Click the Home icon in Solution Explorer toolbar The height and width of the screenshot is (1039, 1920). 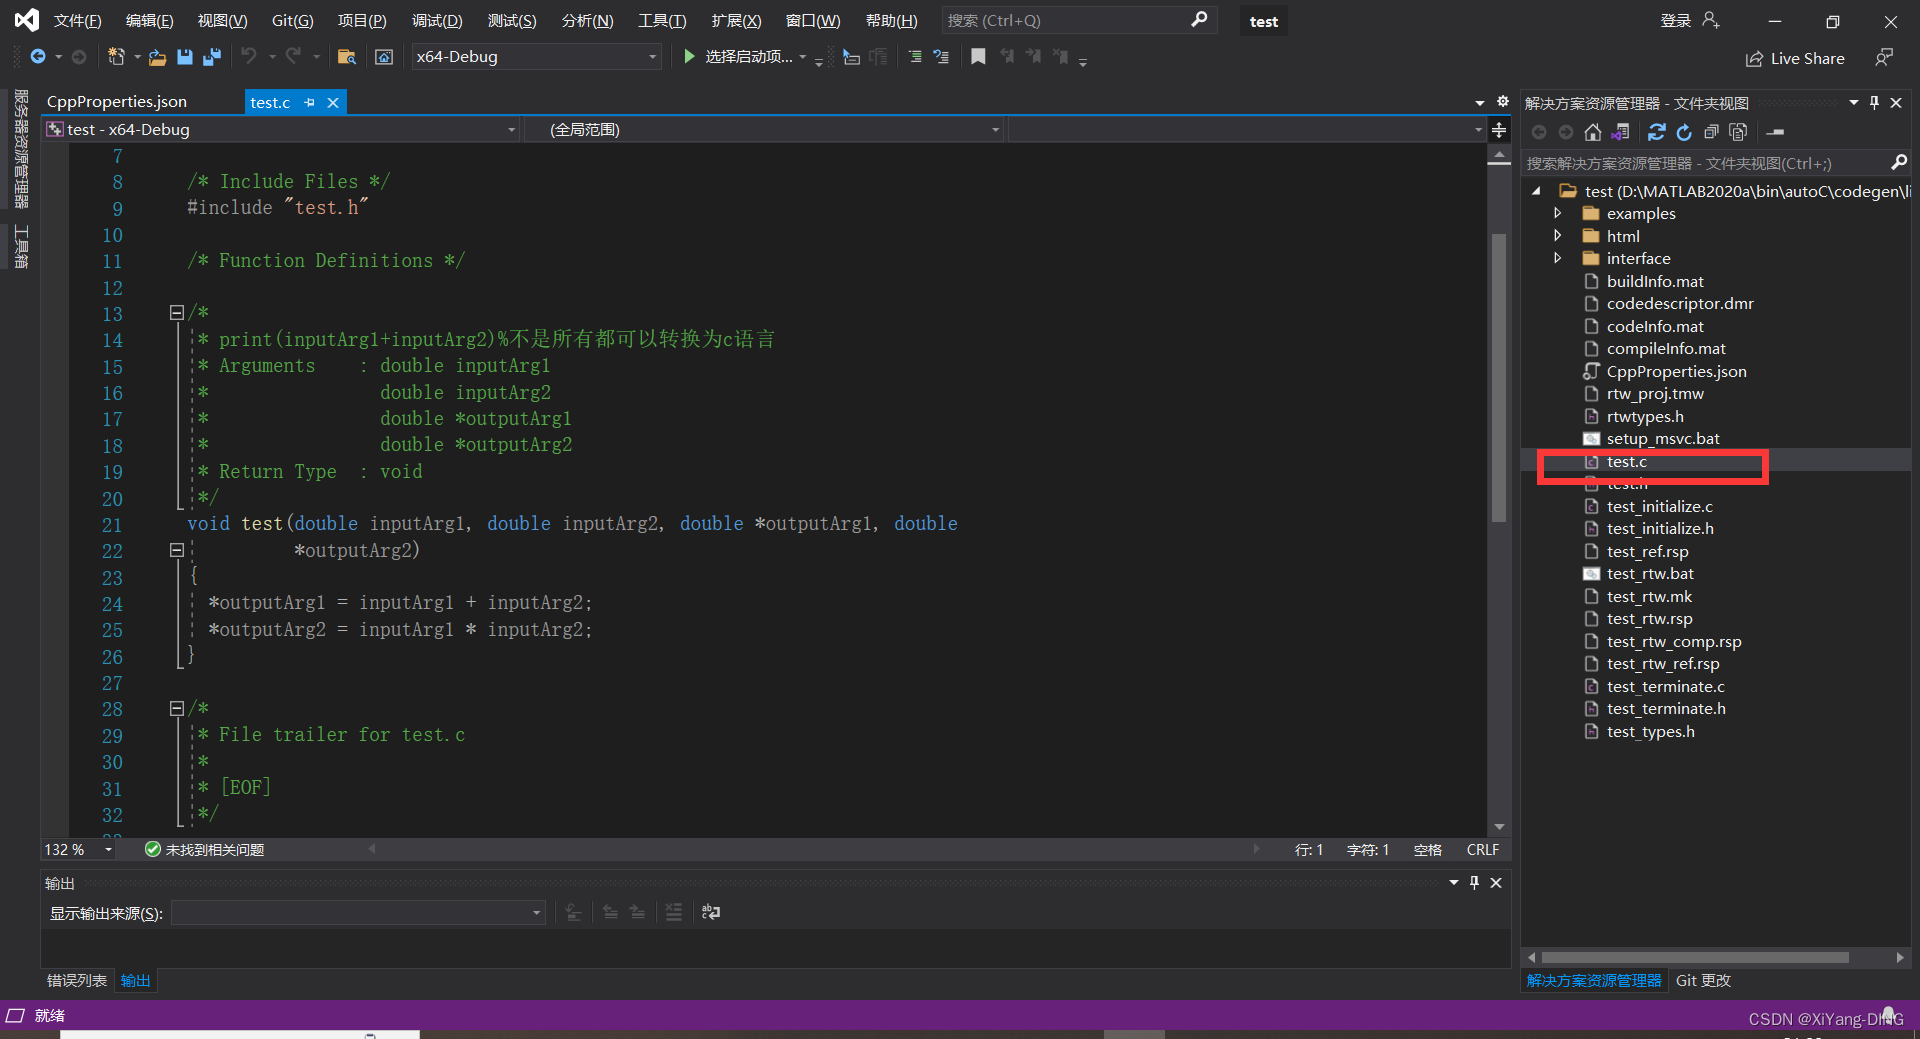1592,131
